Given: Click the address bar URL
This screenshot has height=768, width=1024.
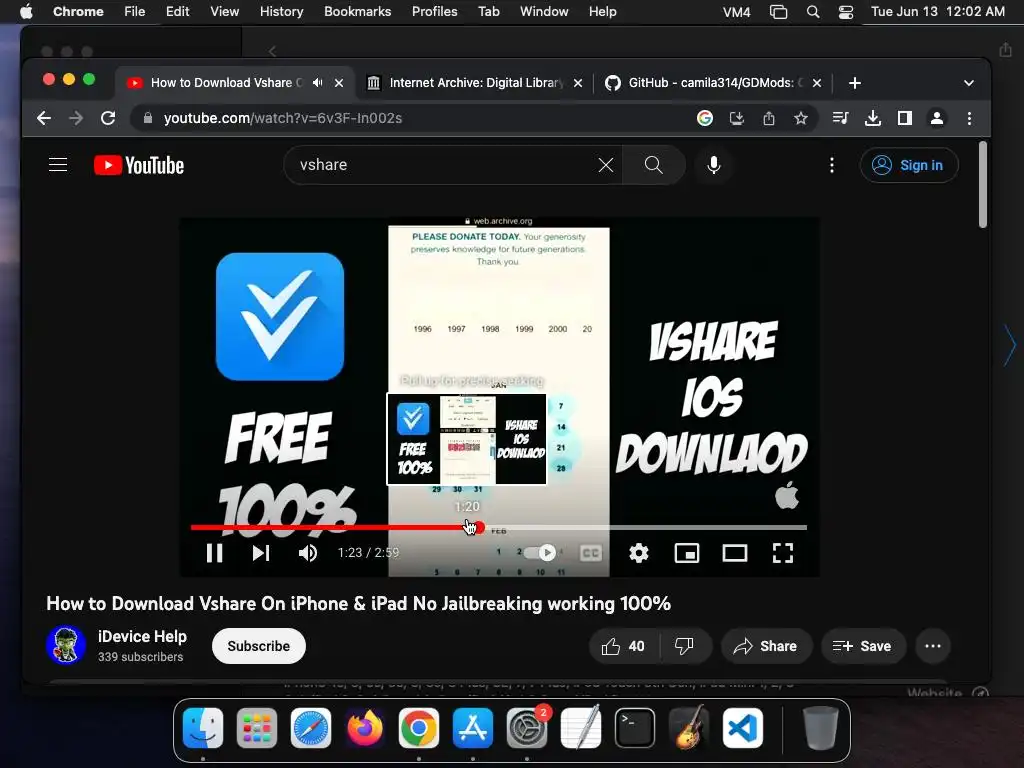Looking at the screenshot, I should point(283,118).
